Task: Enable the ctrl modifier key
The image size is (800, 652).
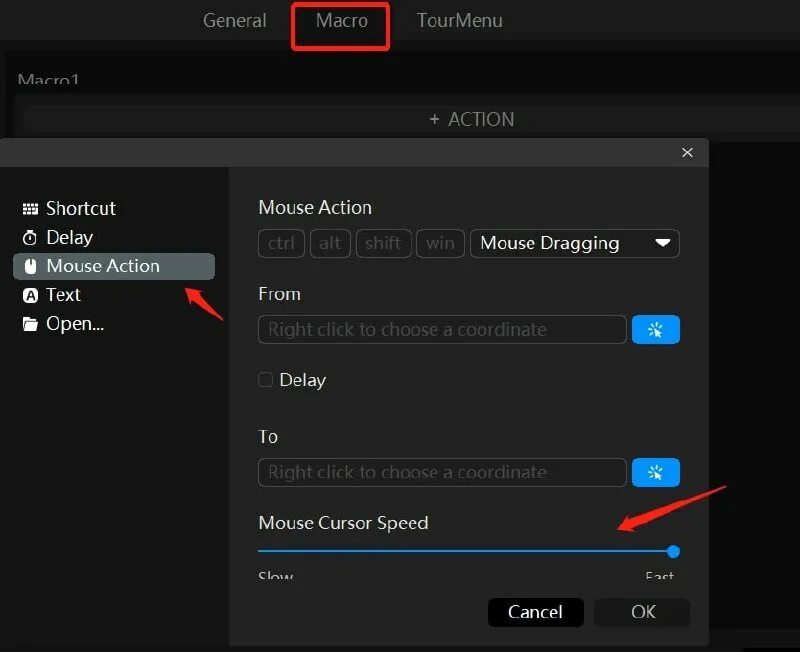Action: pyautogui.click(x=281, y=243)
